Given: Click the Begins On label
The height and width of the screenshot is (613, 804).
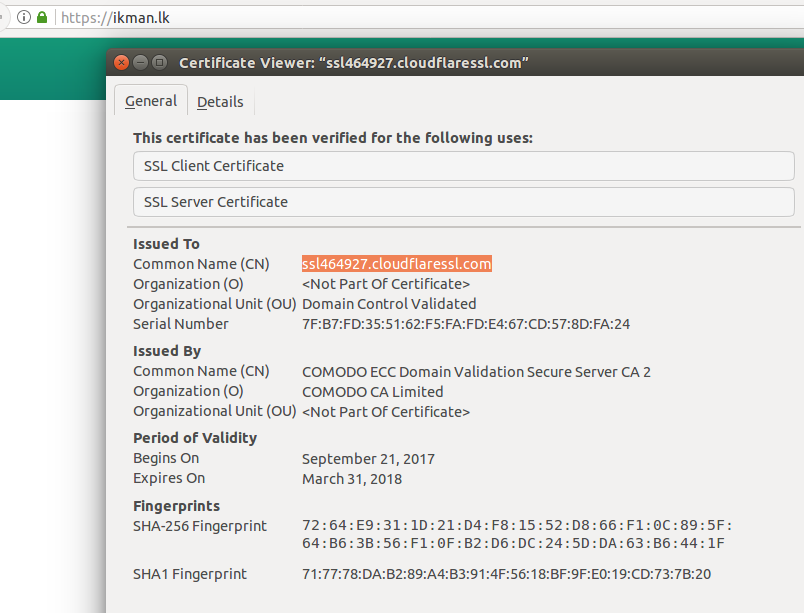Looking at the screenshot, I should (166, 458).
